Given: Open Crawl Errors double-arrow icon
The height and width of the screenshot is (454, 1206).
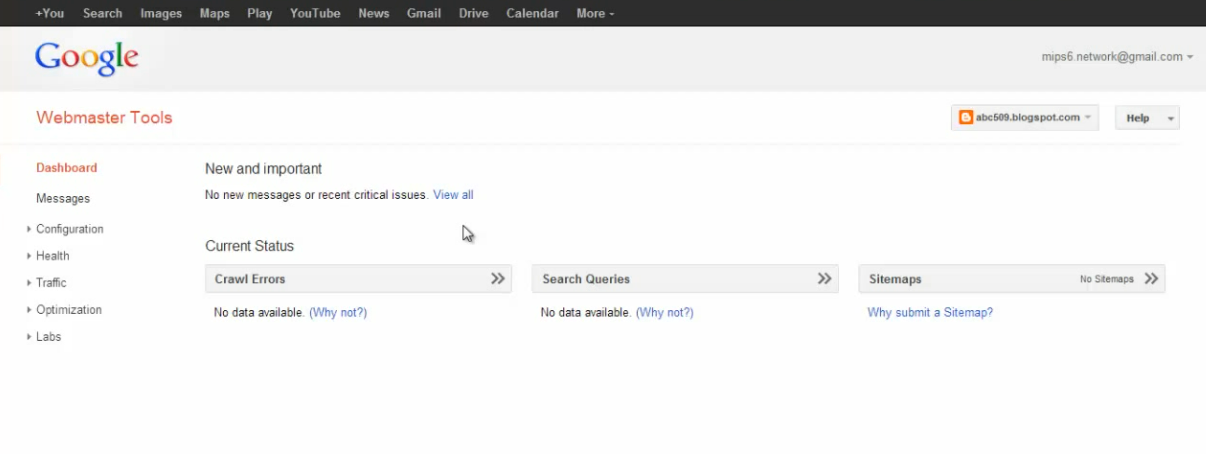Looking at the screenshot, I should coord(497,279).
